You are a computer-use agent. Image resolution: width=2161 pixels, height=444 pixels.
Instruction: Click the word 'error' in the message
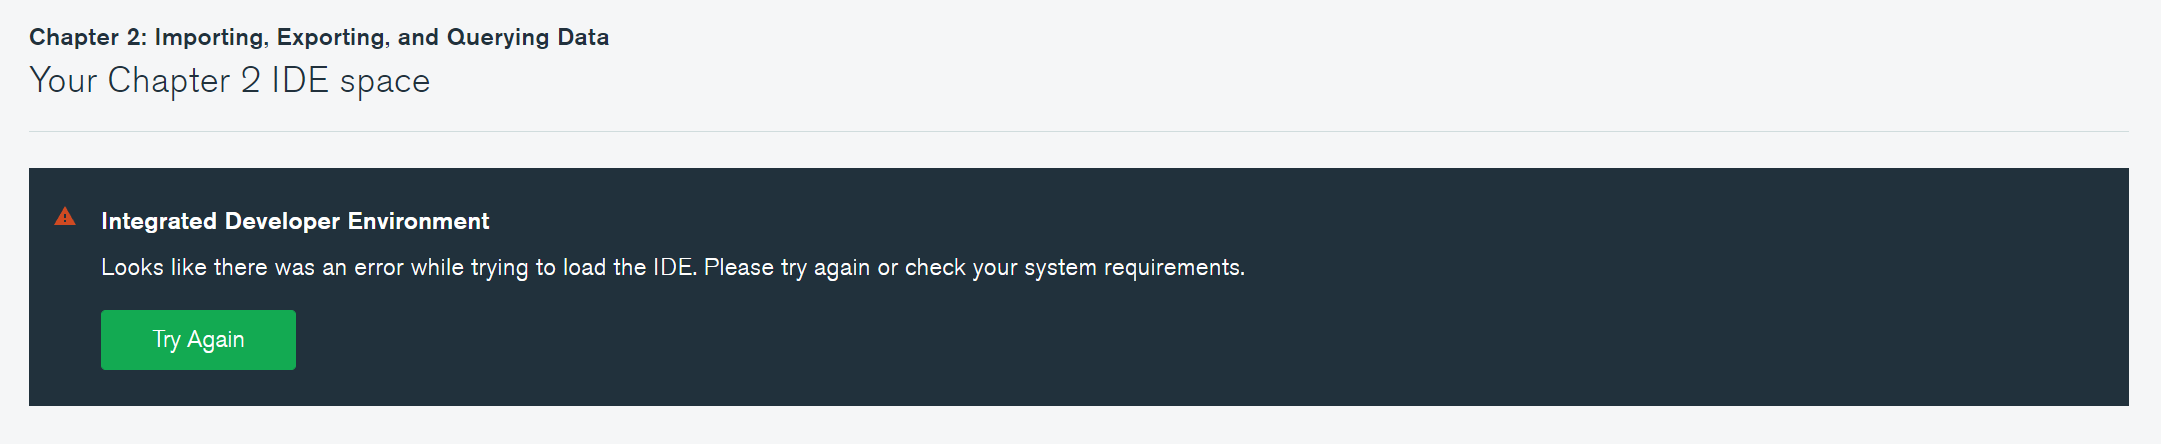(x=378, y=268)
